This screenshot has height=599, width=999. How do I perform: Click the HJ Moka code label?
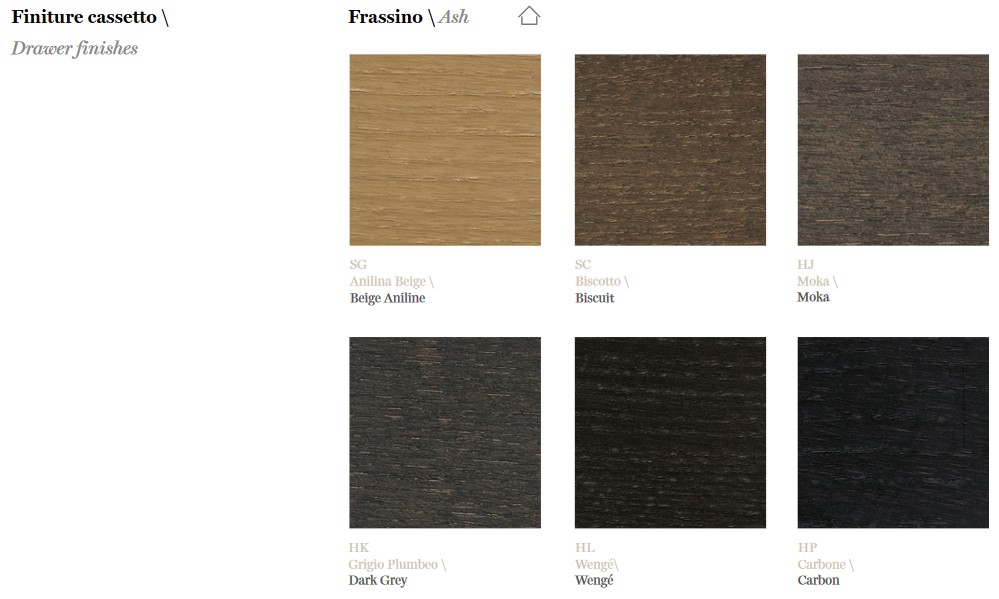click(x=806, y=264)
